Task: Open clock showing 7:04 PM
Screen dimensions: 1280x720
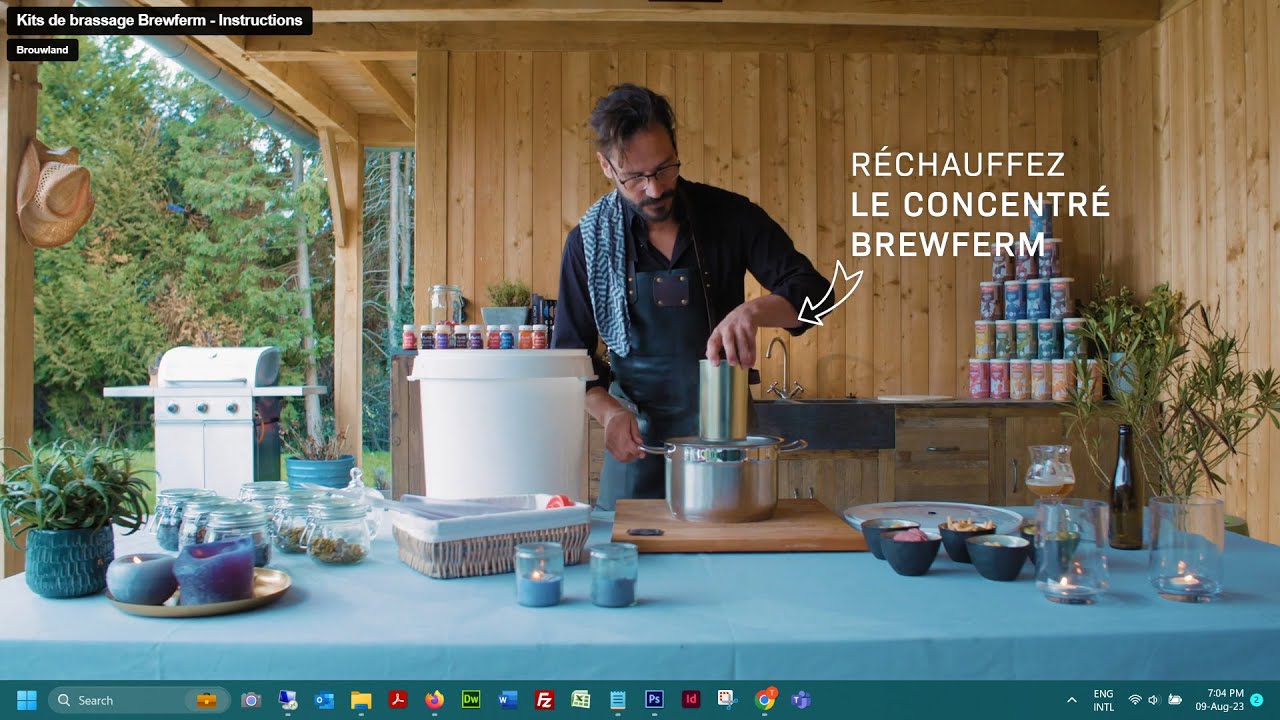Action: [1220, 700]
